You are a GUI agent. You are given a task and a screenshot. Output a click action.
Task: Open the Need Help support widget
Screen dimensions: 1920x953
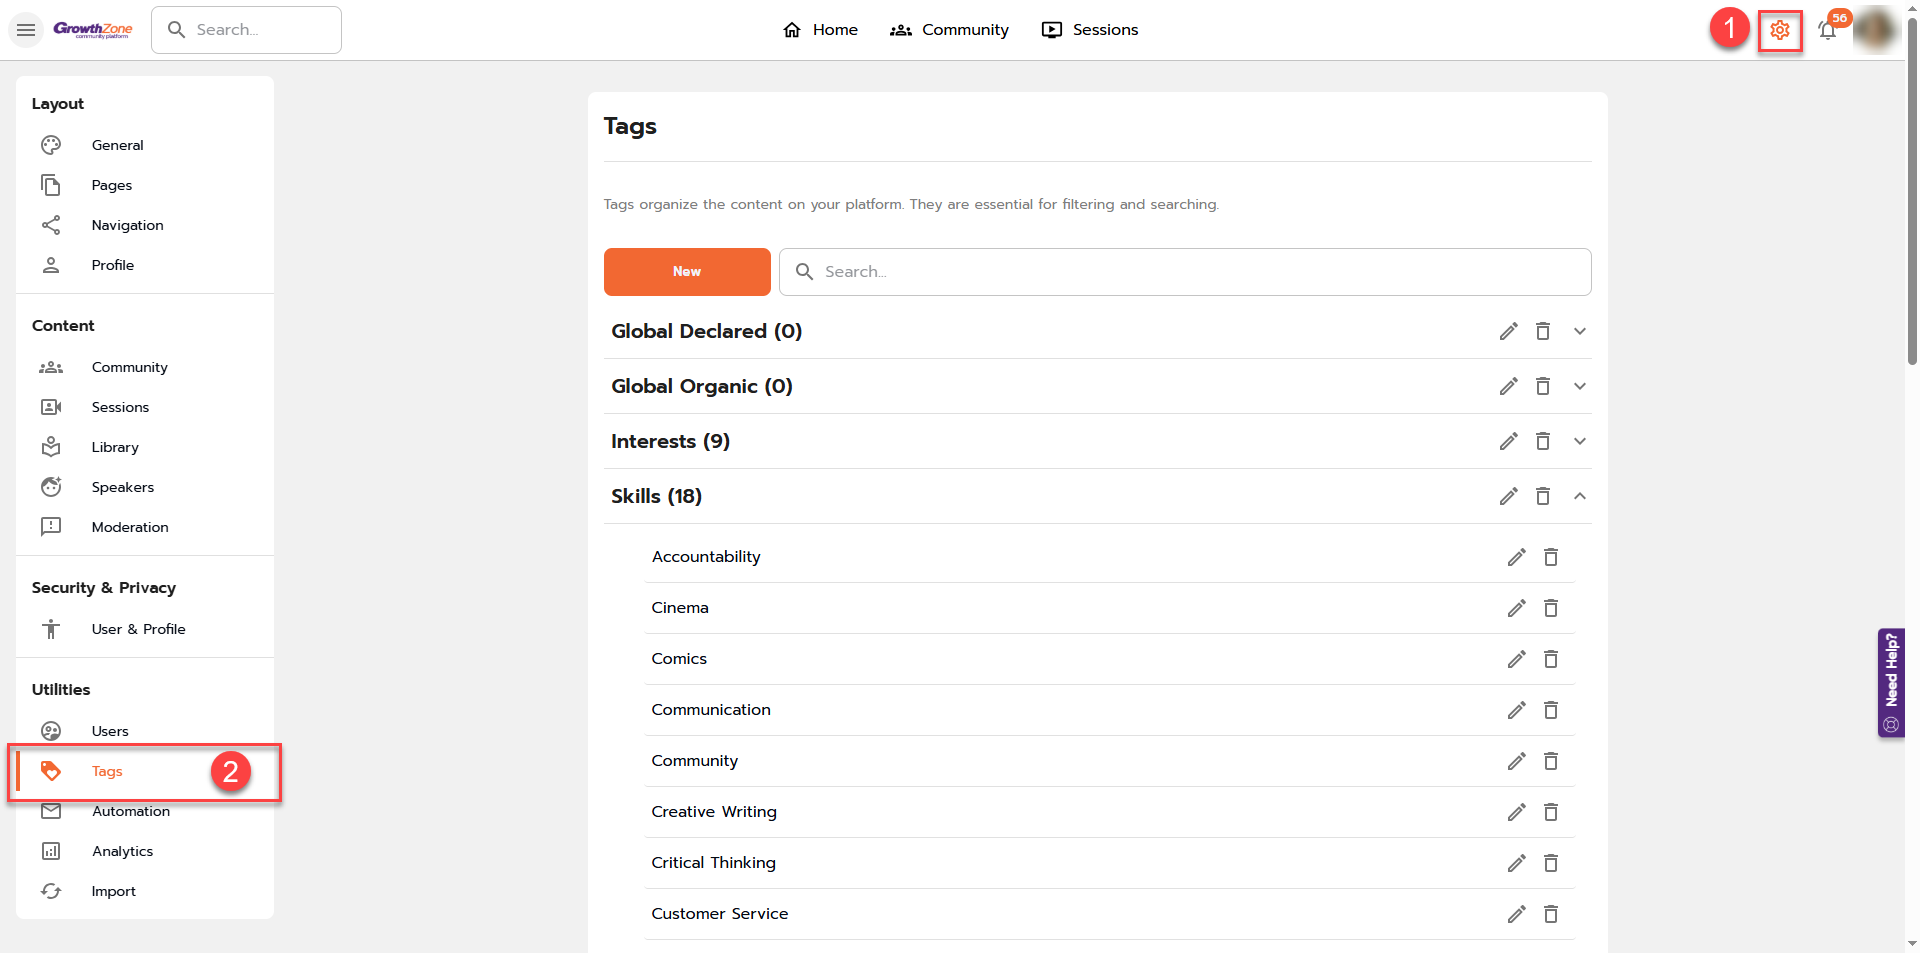tap(1891, 683)
